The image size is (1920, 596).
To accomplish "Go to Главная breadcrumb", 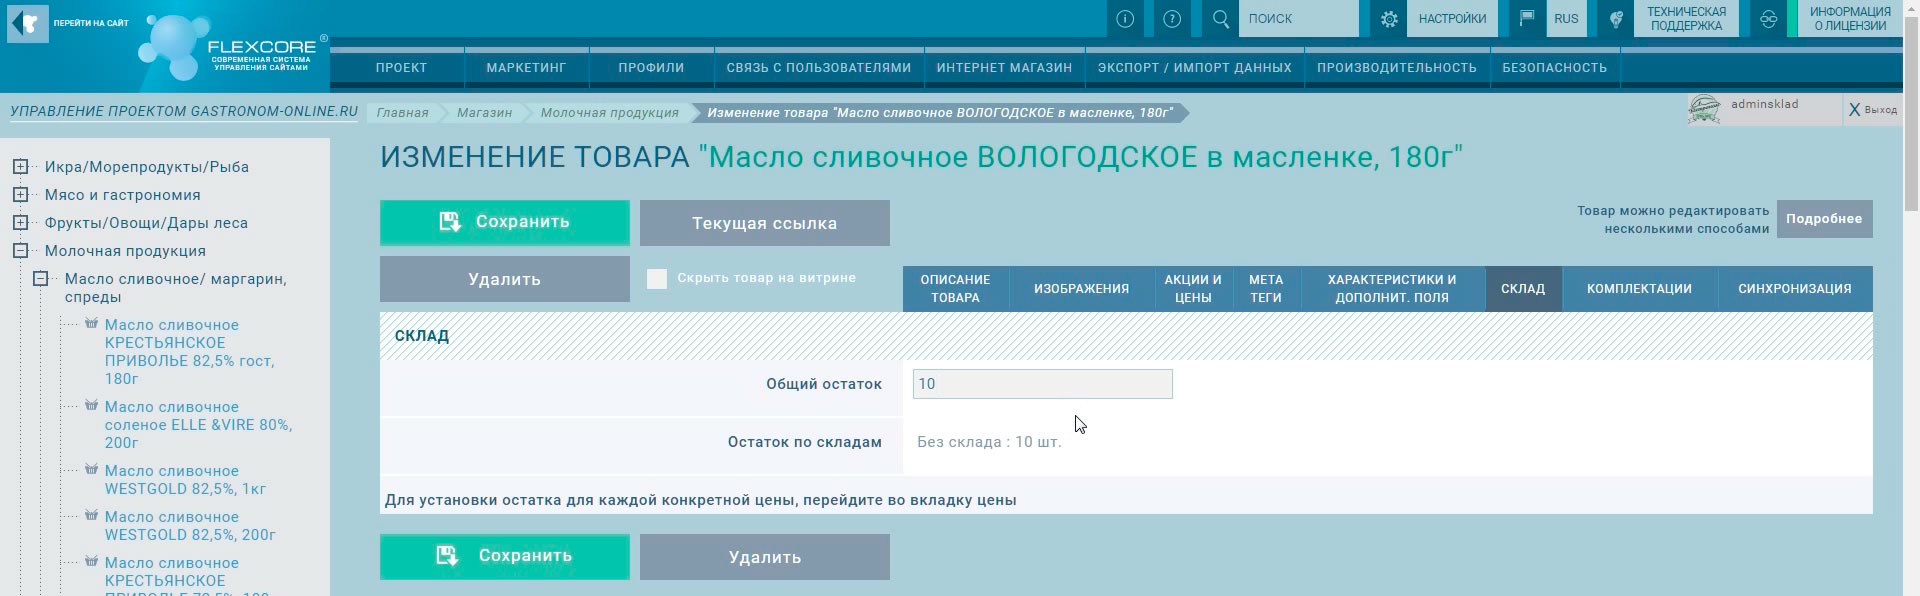I will coord(403,113).
